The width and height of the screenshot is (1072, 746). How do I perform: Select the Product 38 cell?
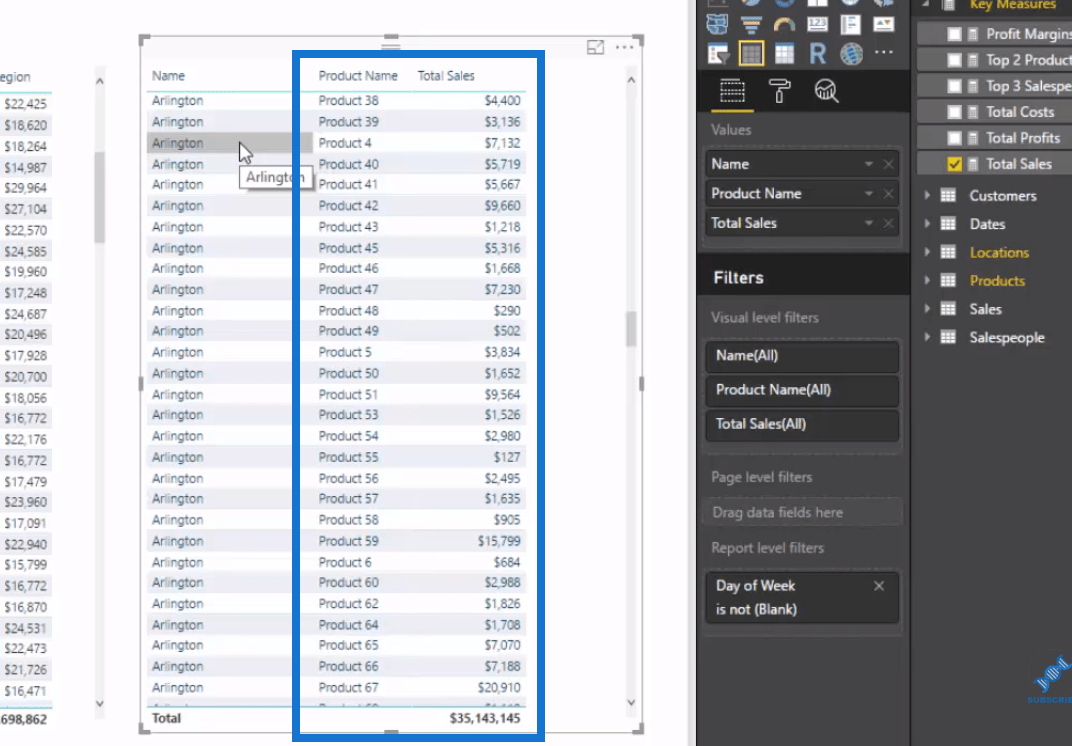[x=348, y=101]
